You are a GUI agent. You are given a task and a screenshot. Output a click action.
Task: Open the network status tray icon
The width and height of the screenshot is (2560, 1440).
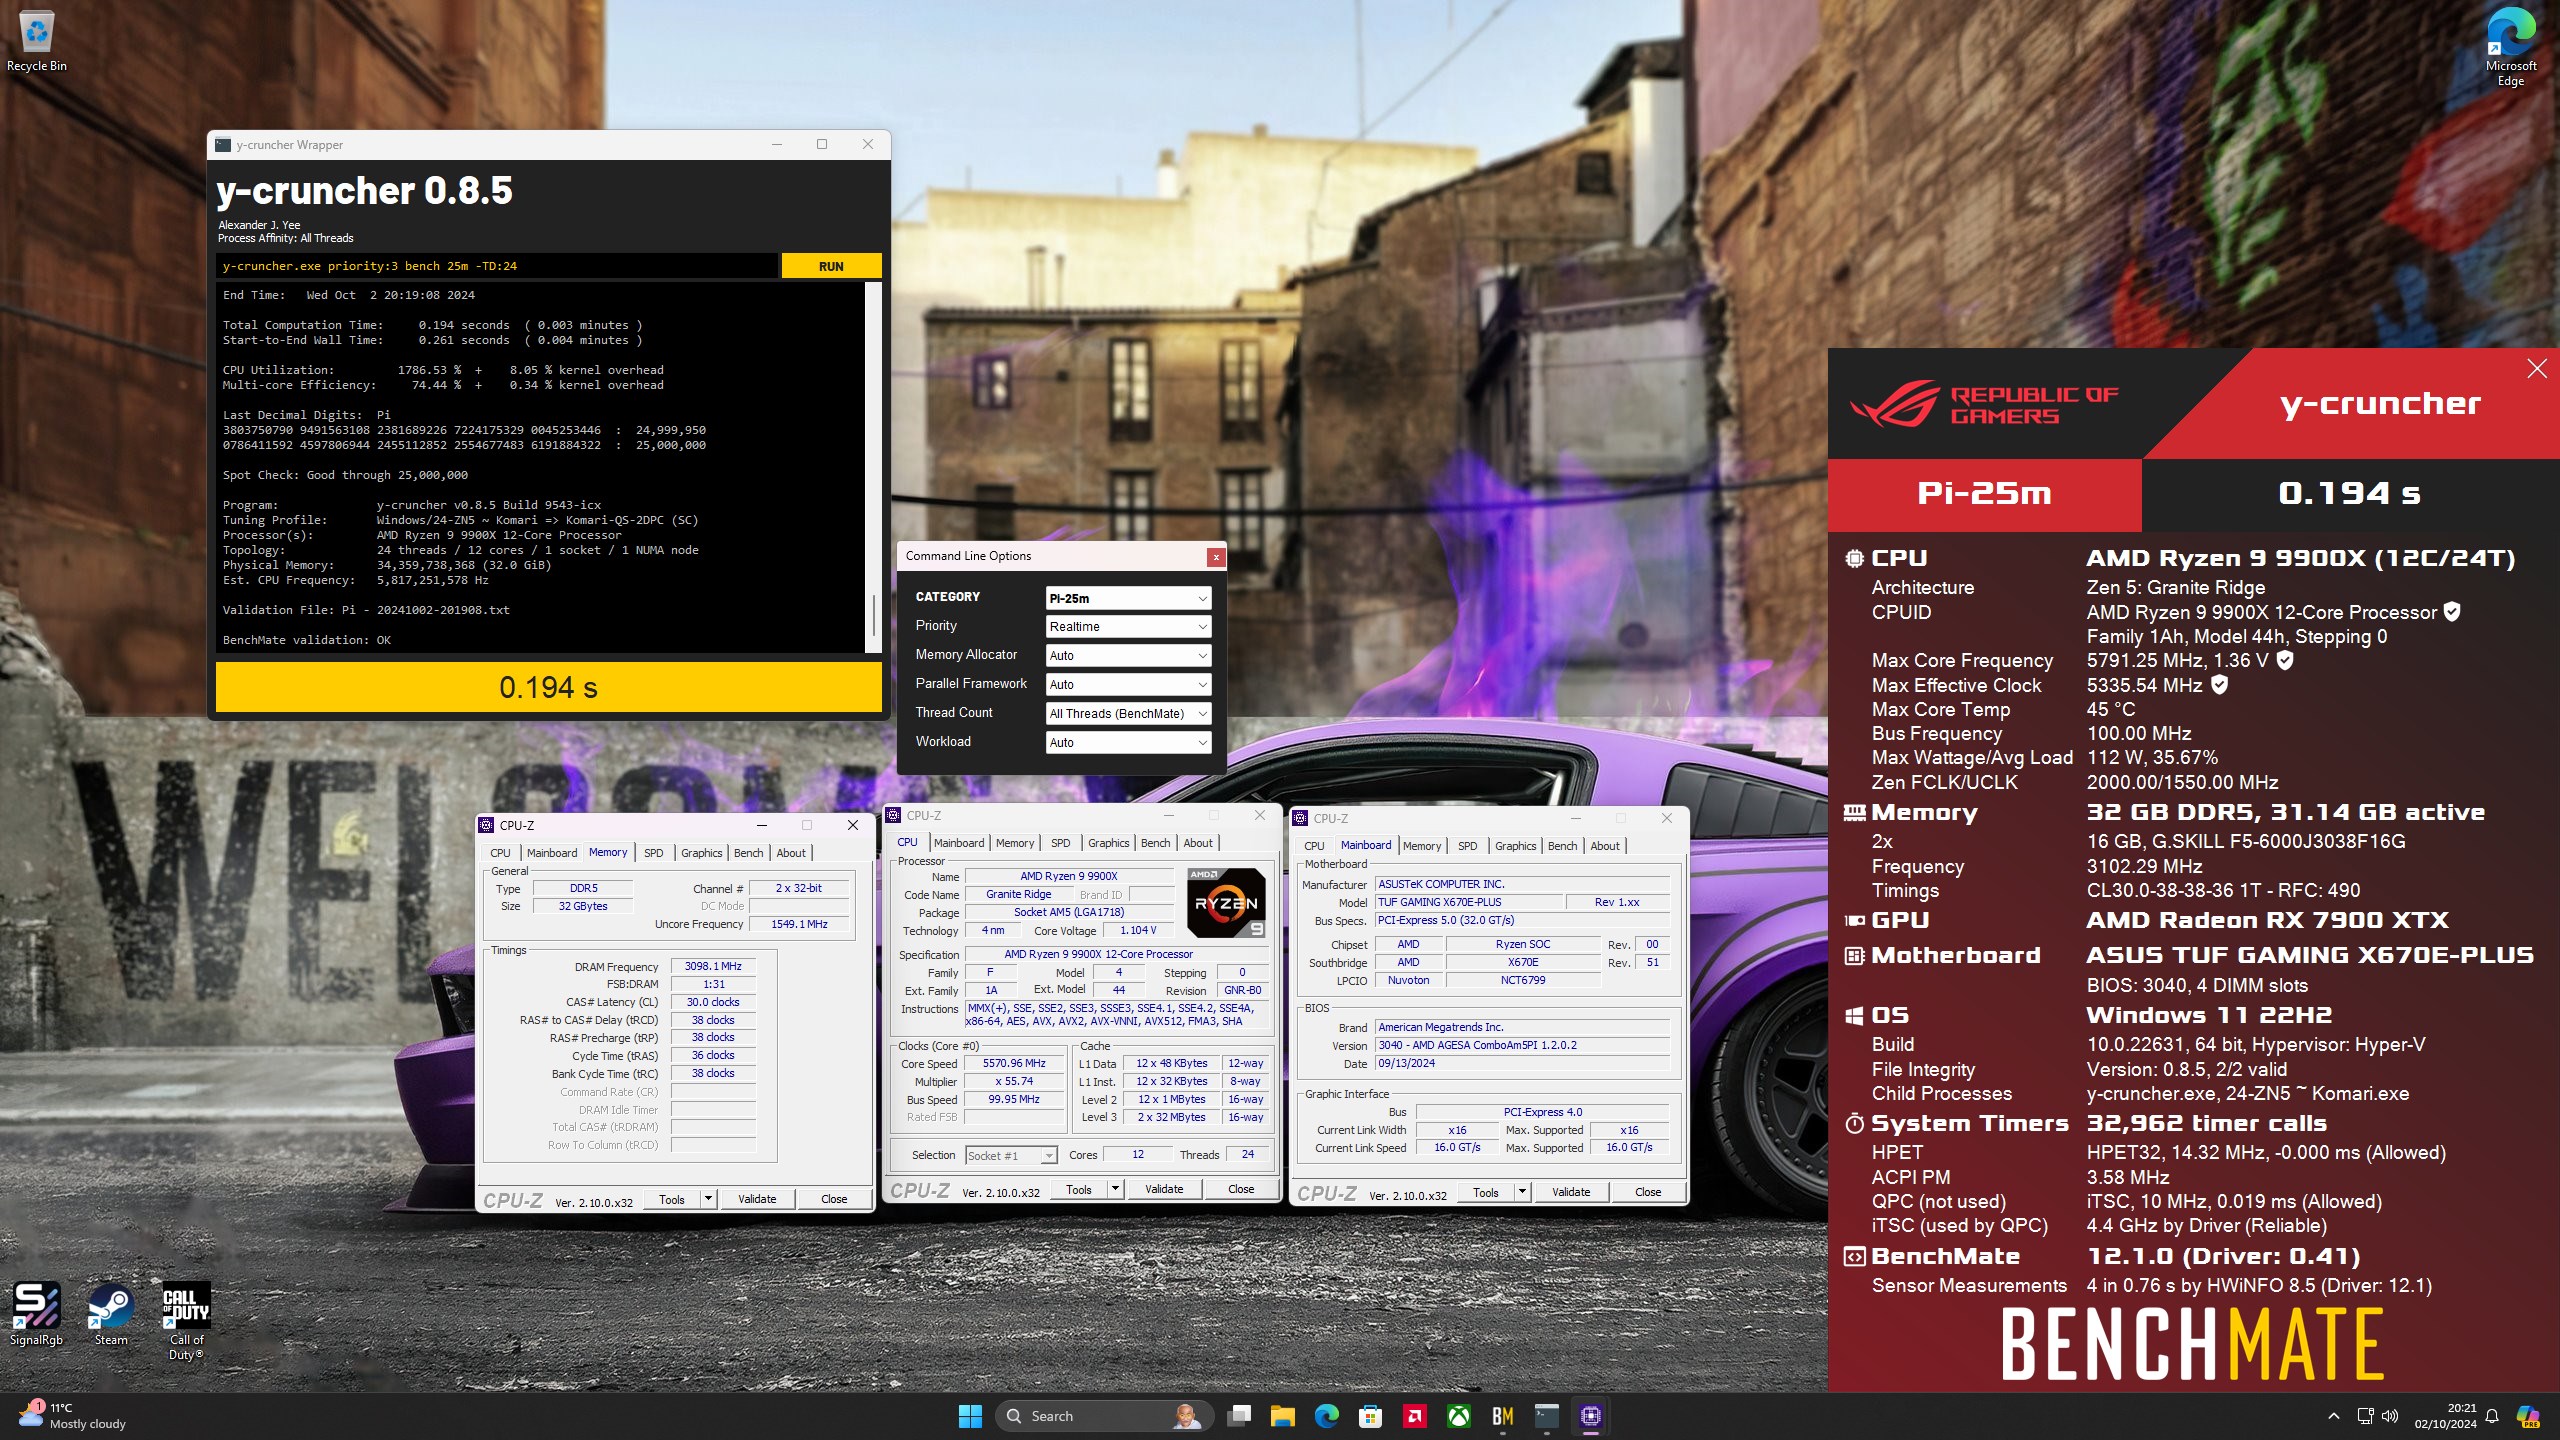2365,1416
